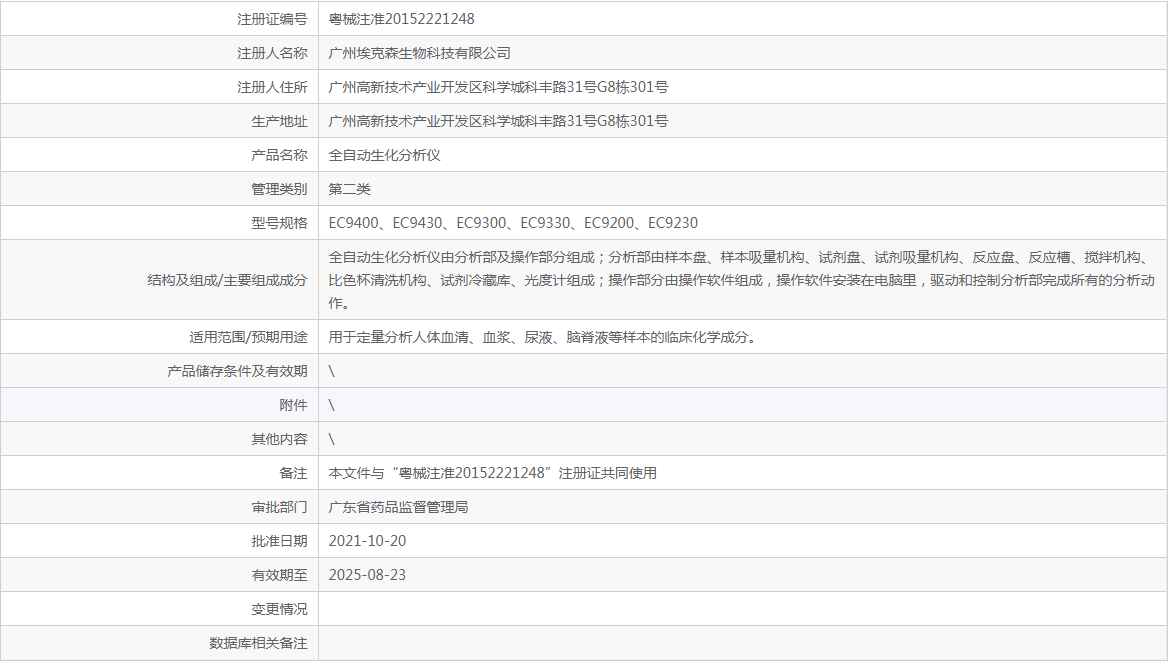Select company name 广州埃克森生物科技有限公司
Viewport: 1169px width, 663px height.
point(420,53)
